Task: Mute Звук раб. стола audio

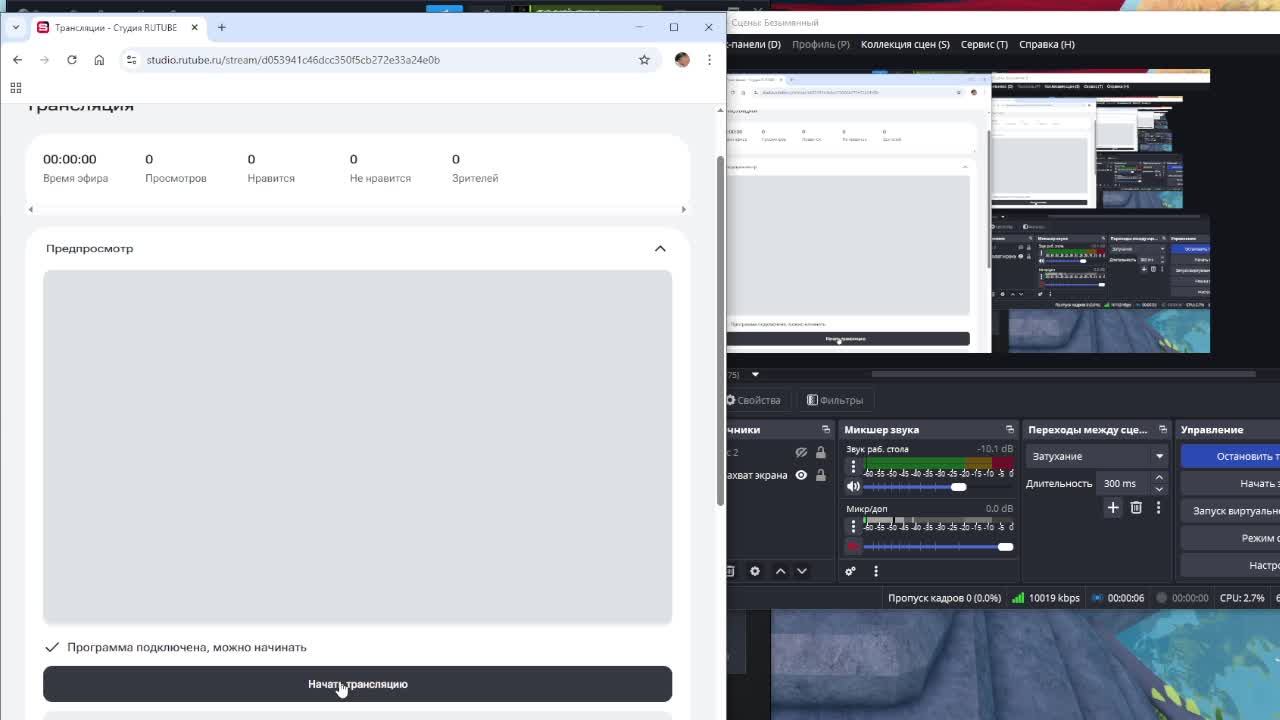Action: 853,487
